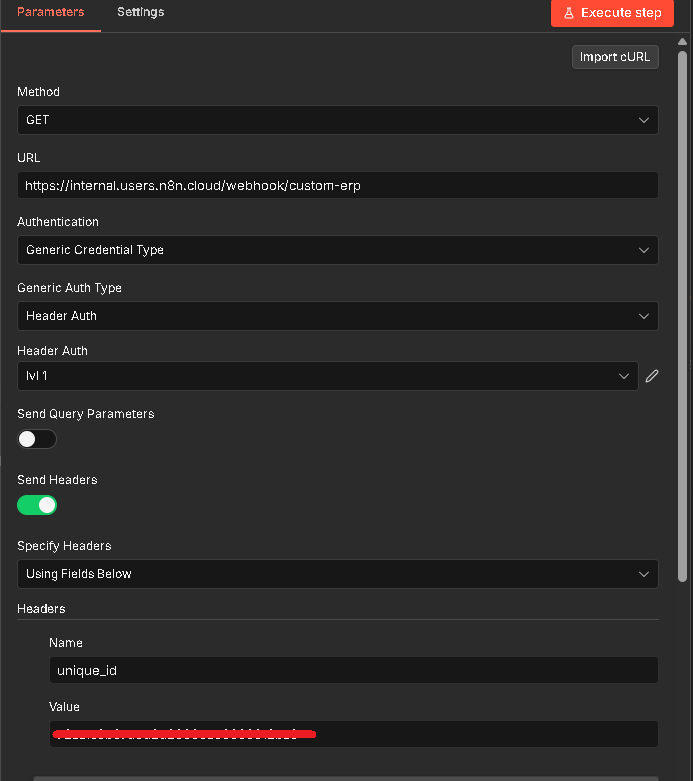Click the chevron arrow in Authentication field
693x781 pixels.
644,250
